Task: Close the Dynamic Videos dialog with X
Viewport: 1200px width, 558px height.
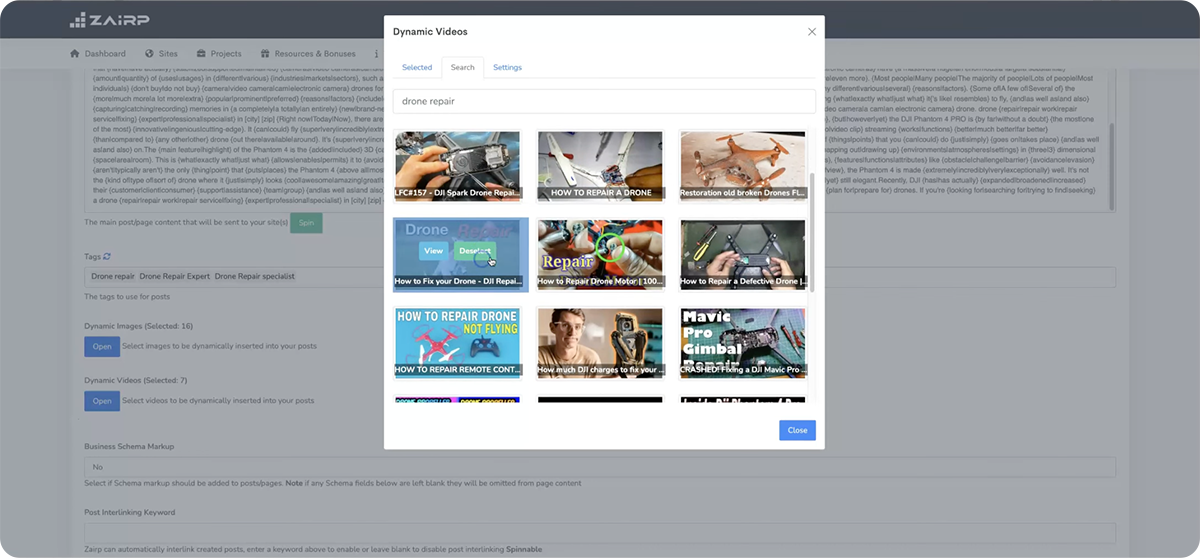Action: [x=811, y=32]
